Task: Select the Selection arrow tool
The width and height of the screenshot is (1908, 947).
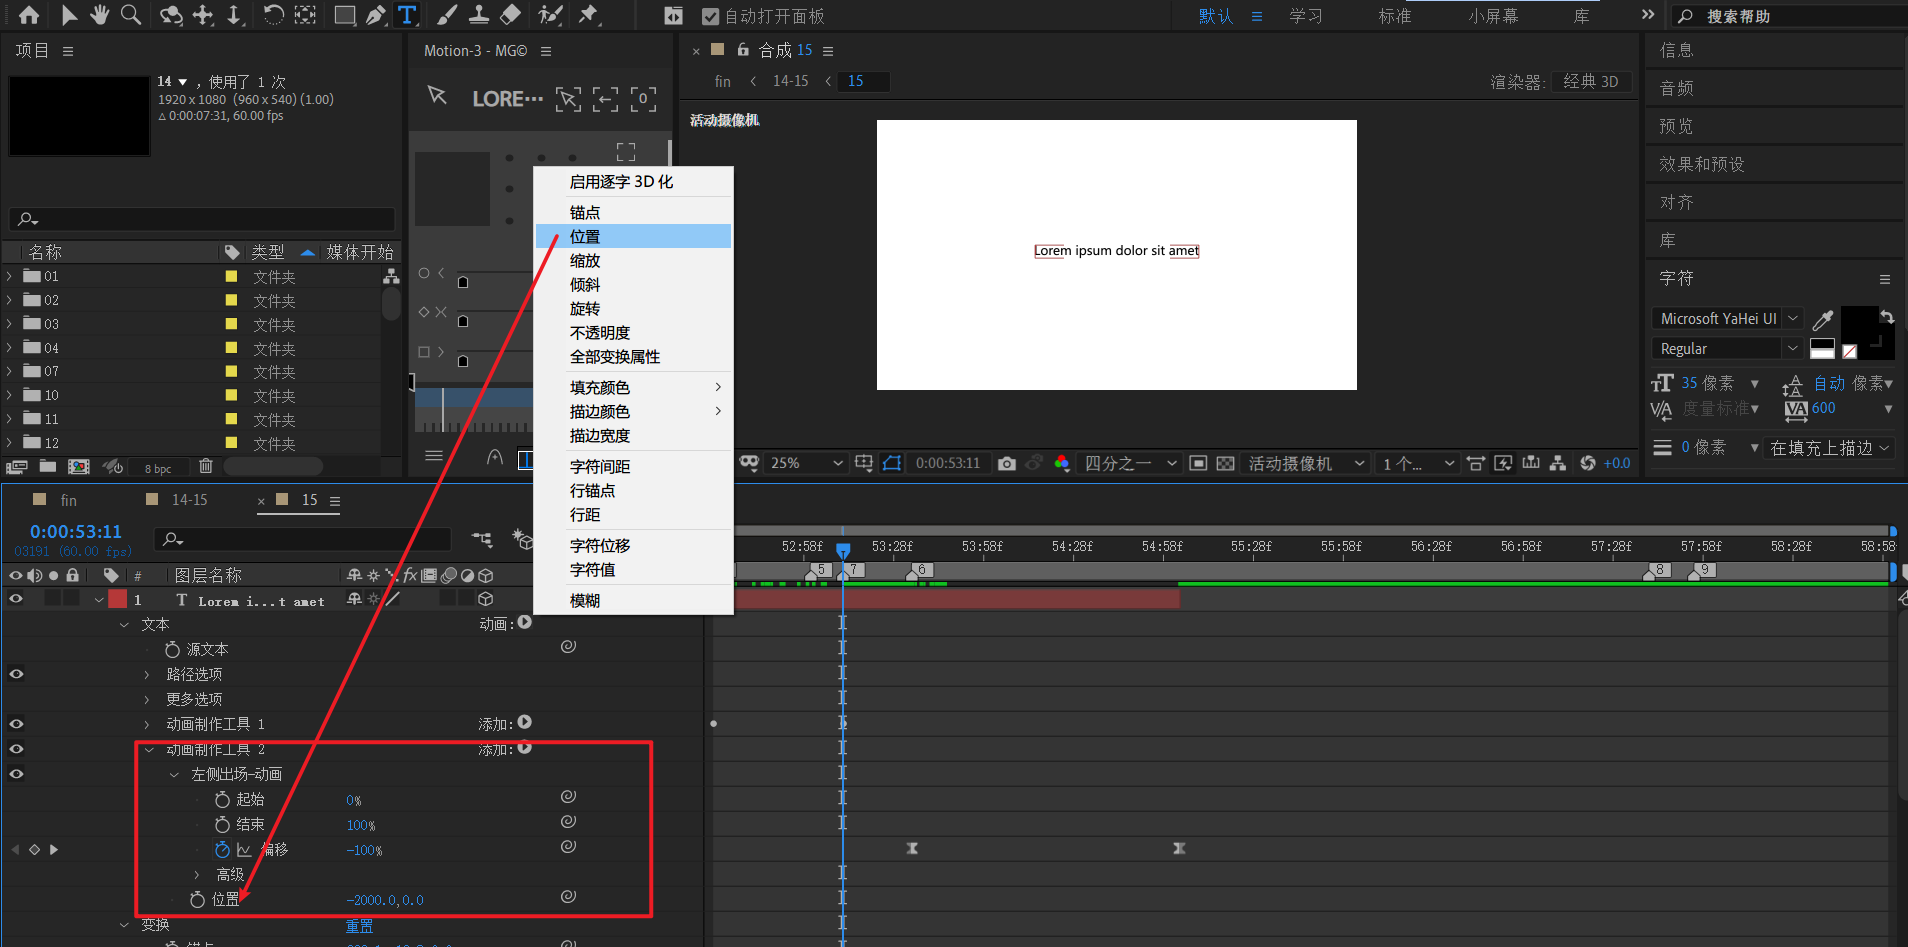Action: (x=69, y=15)
